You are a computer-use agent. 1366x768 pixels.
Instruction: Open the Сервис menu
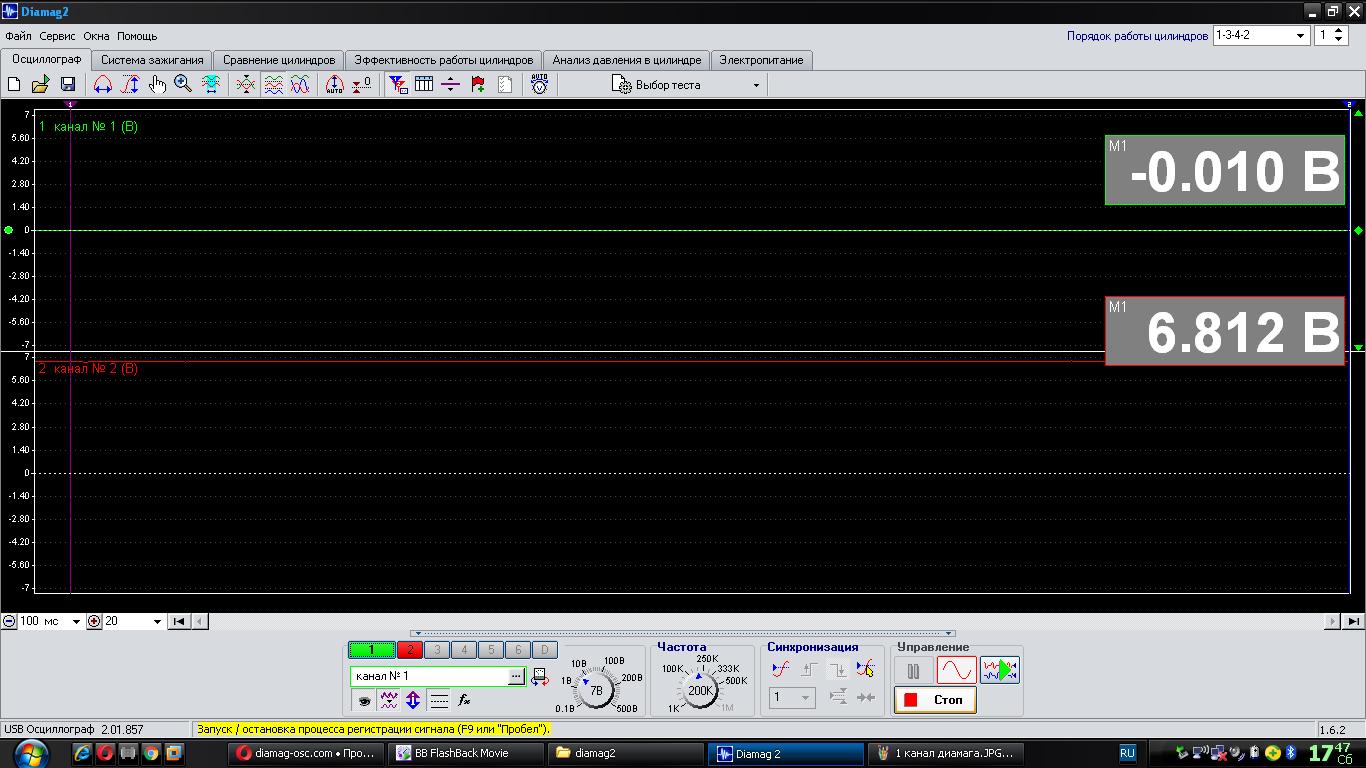[57, 36]
